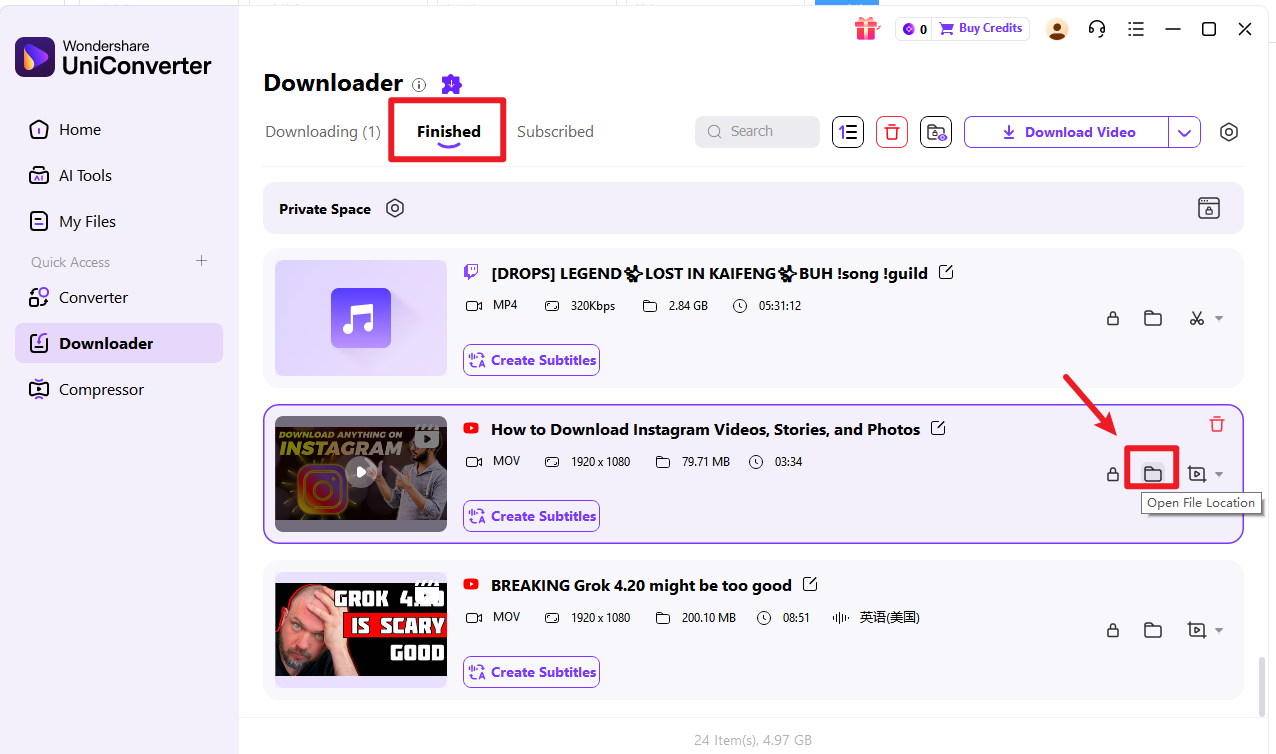Select Downloader in the sidebar

pyautogui.click(x=119, y=343)
